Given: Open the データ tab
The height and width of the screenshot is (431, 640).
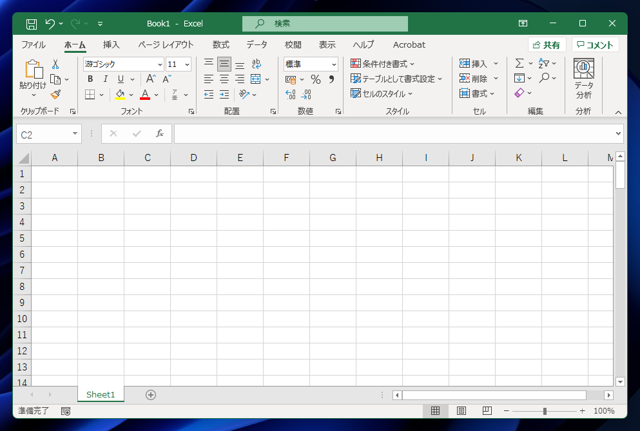Looking at the screenshot, I should pyautogui.click(x=257, y=45).
